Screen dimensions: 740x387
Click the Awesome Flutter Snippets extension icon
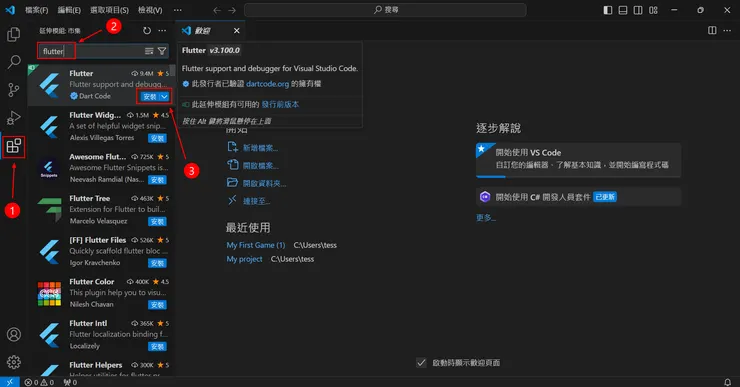tap(49, 168)
